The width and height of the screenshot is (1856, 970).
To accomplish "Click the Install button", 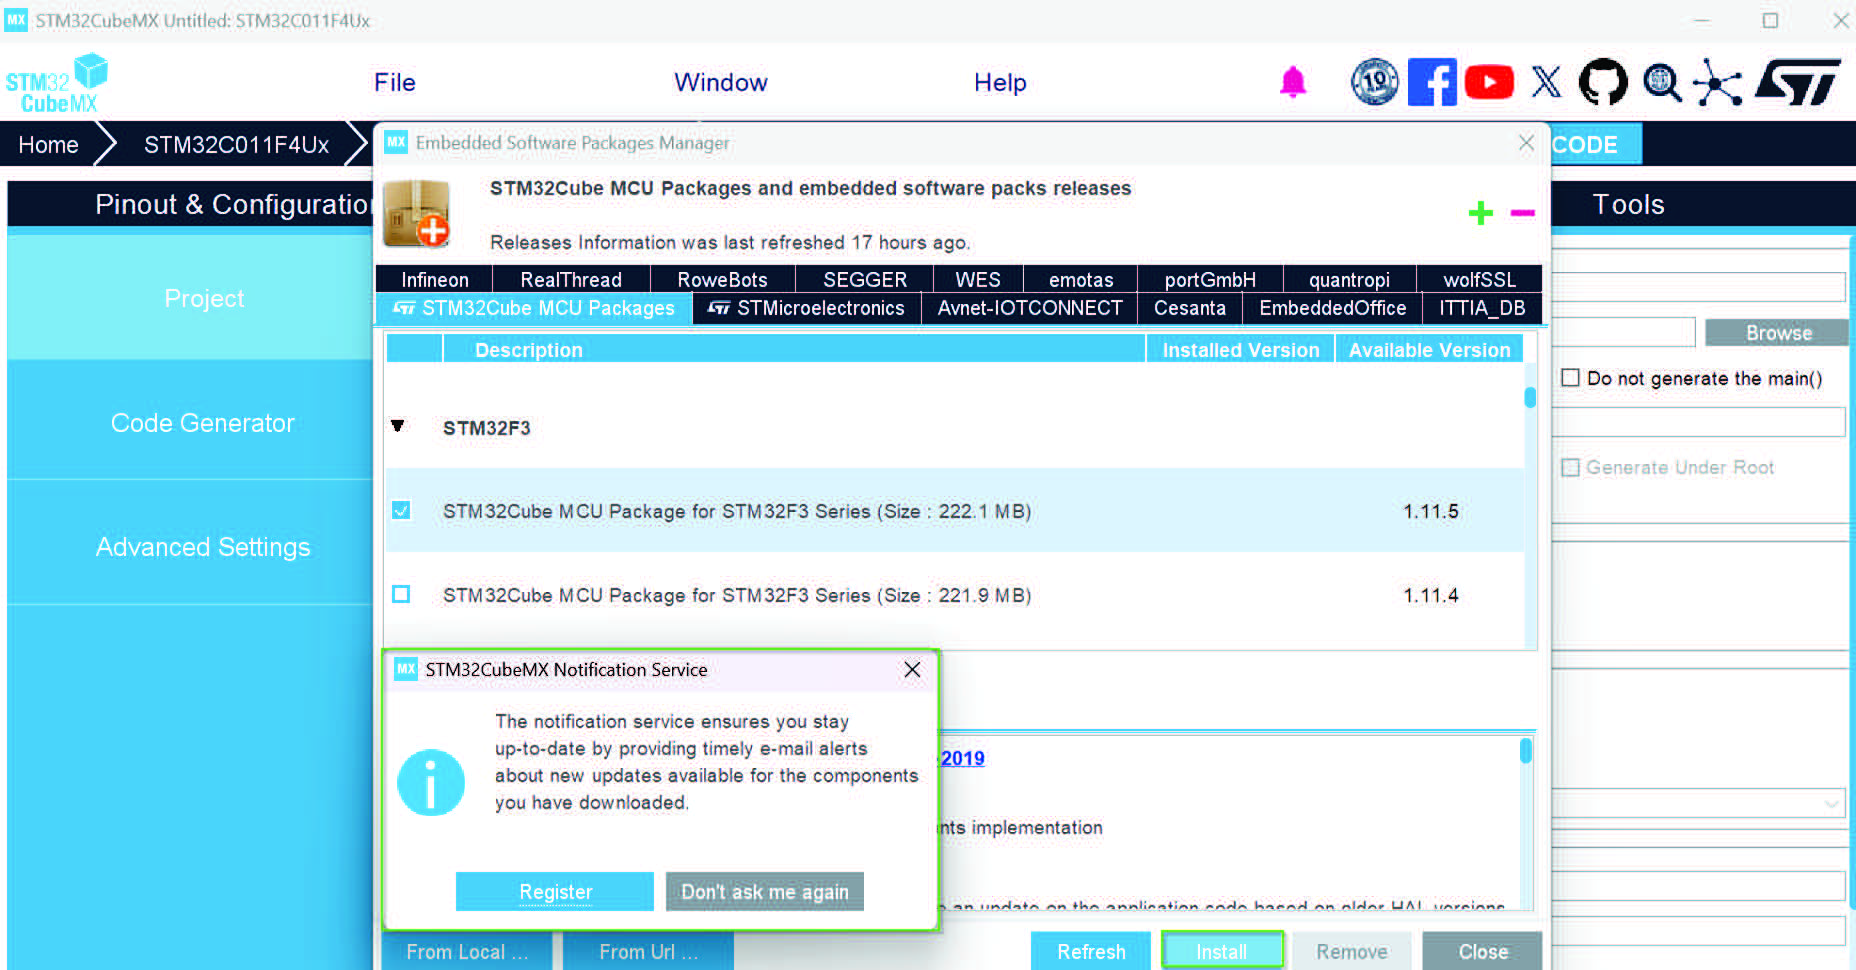I will click(1222, 952).
